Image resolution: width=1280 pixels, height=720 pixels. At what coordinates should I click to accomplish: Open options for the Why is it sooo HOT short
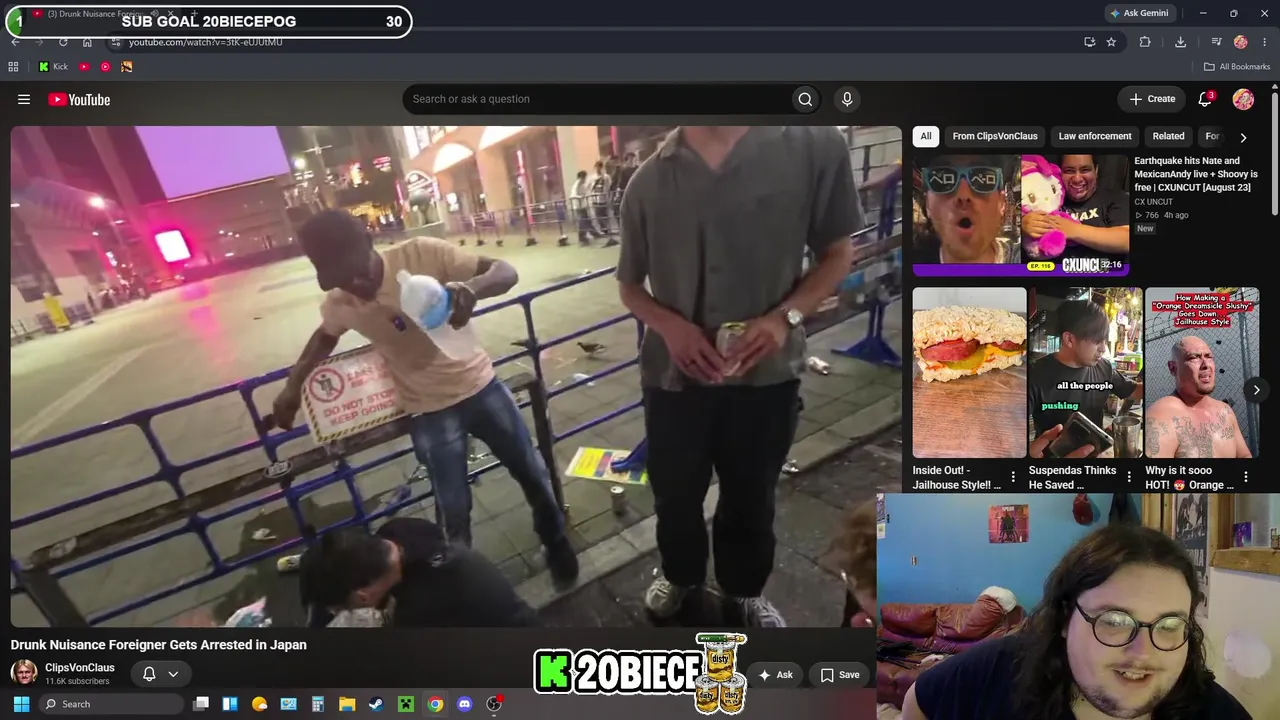tap(1245, 477)
